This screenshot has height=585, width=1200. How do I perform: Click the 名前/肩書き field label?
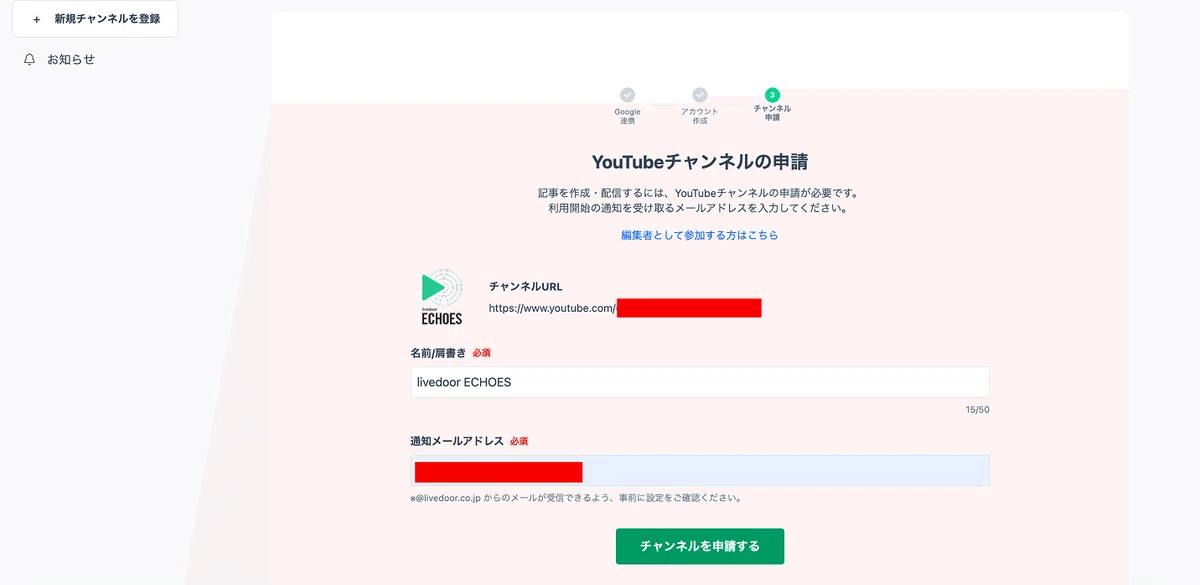pos(438,353)
